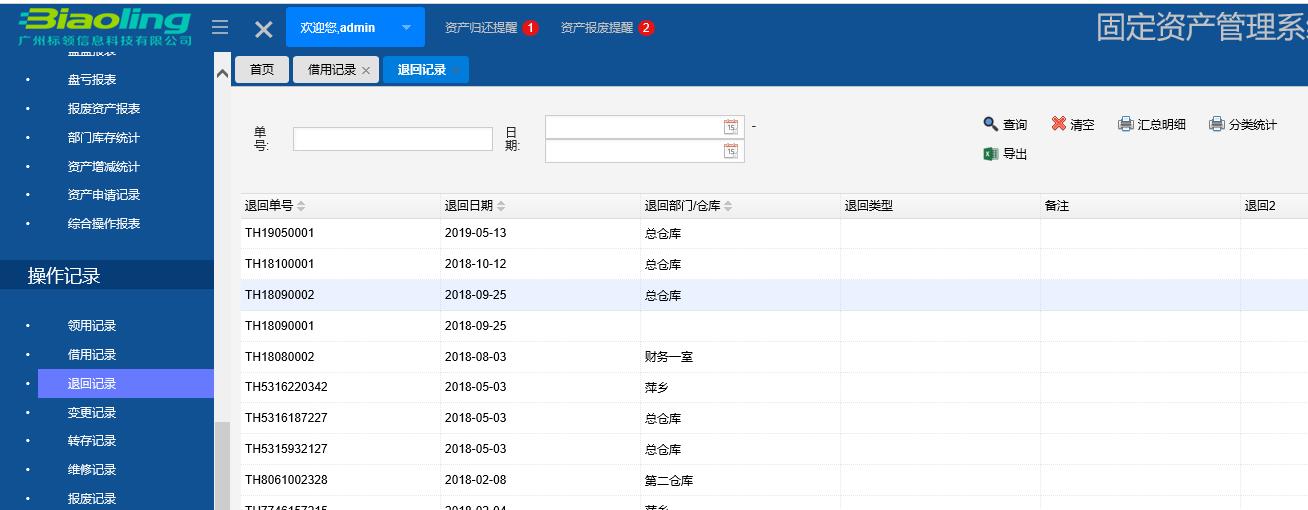The width and height of the screenshot is (1308, 510).
Task: Sort by 退回单号 column arrows
Action: point(302,207)
